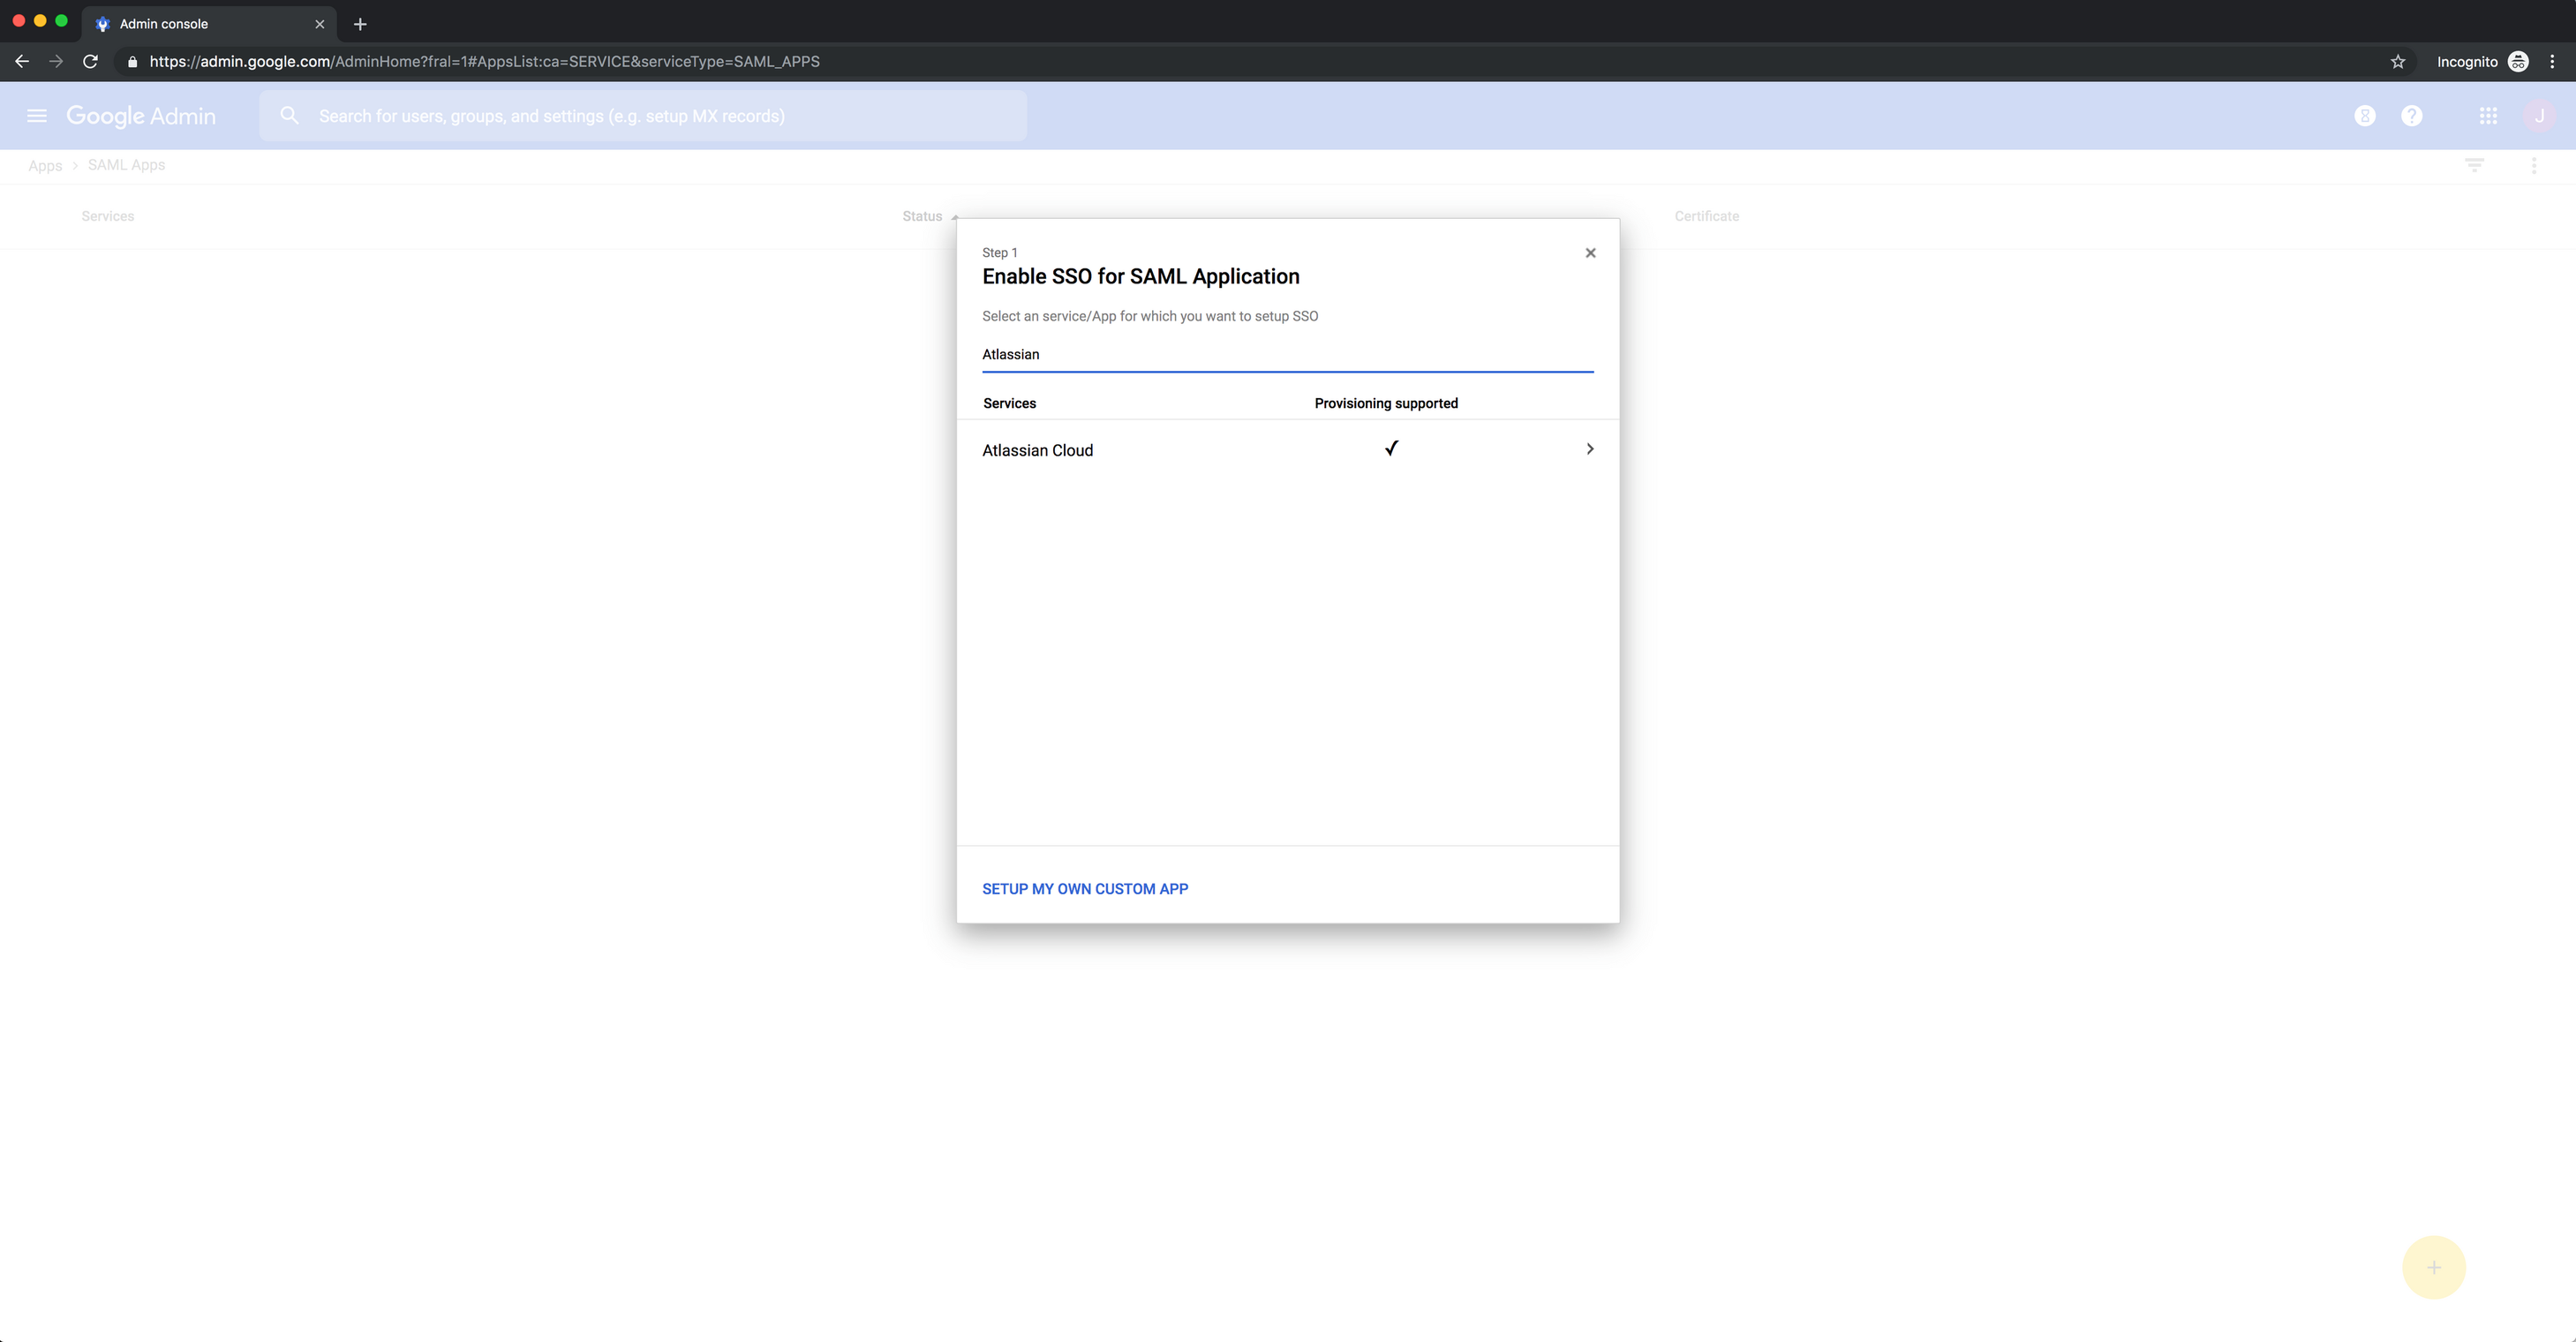Open SAML Apps page overflow menu
The height and width of the screenshot is (1342, 2576).
point(2533,165)
